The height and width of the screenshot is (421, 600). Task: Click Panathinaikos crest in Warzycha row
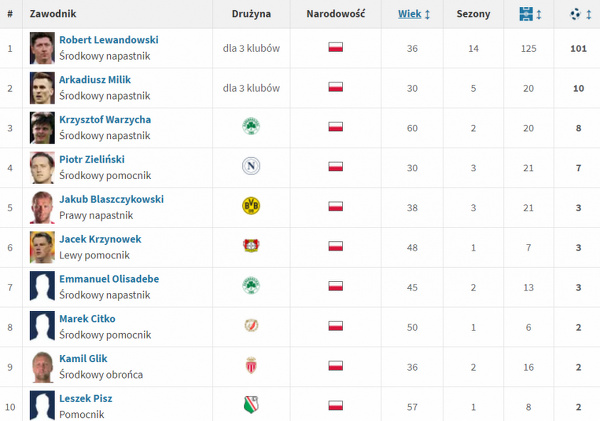tap(250, 126)
